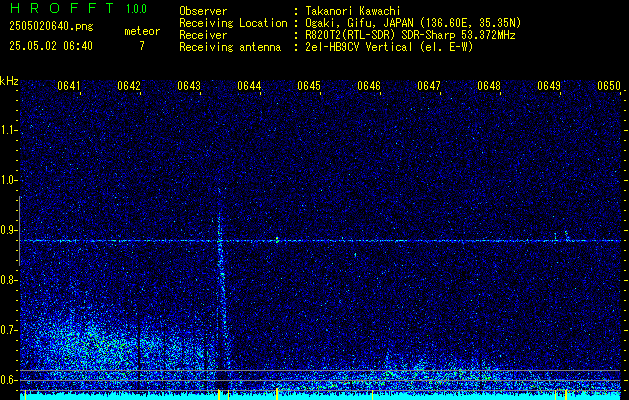Click the 0649 time tick label
The width and height of the screenshot is (629, 400).
click(x=548, y=86)
